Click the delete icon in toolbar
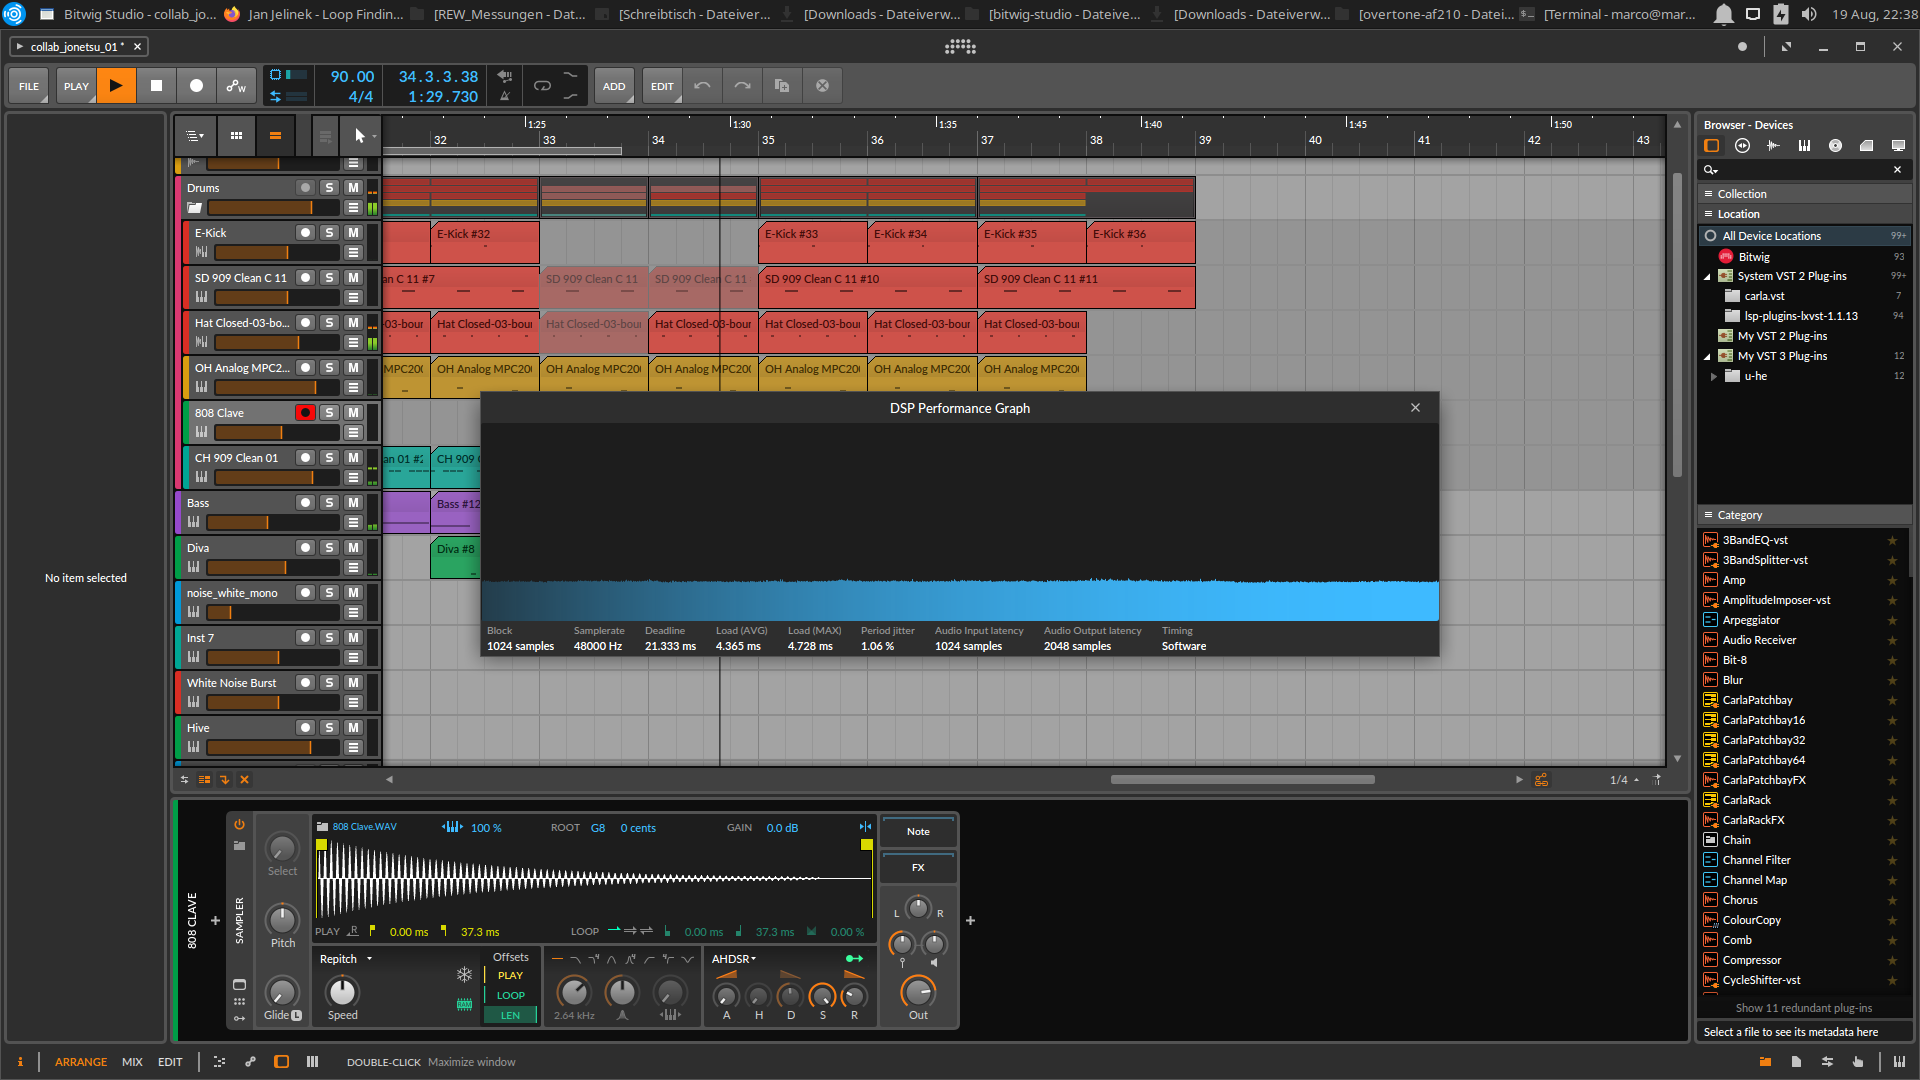This screenshot has height=1080, width=1920. [822, 86]
